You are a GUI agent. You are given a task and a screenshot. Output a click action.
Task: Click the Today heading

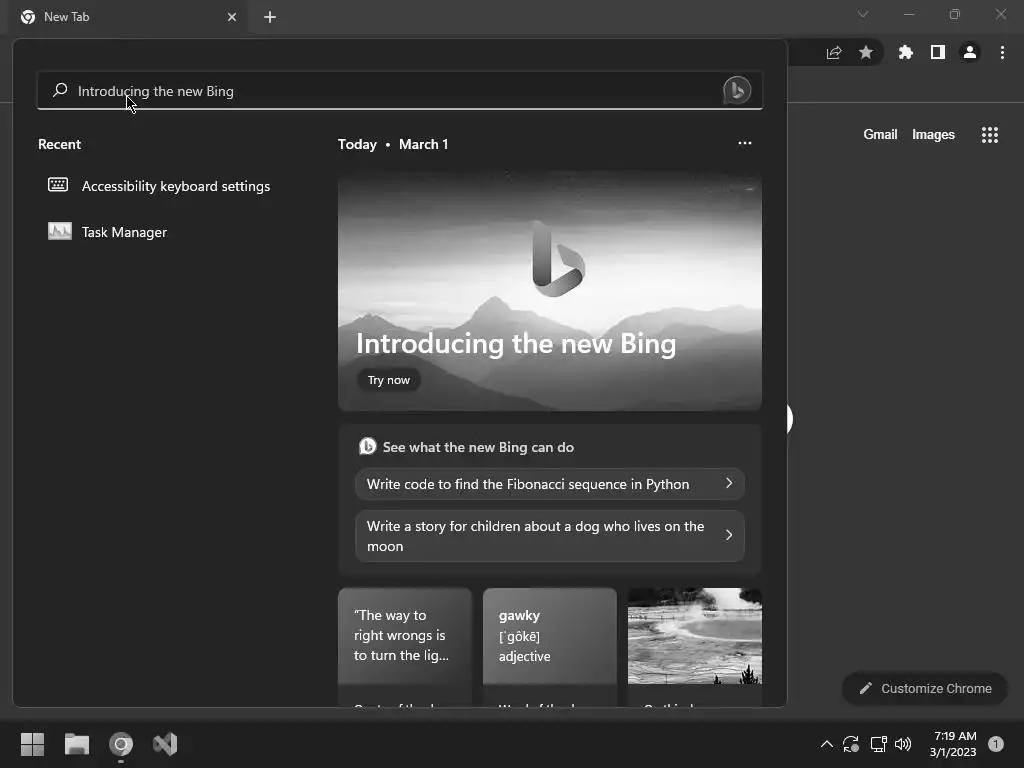point(357,144)
